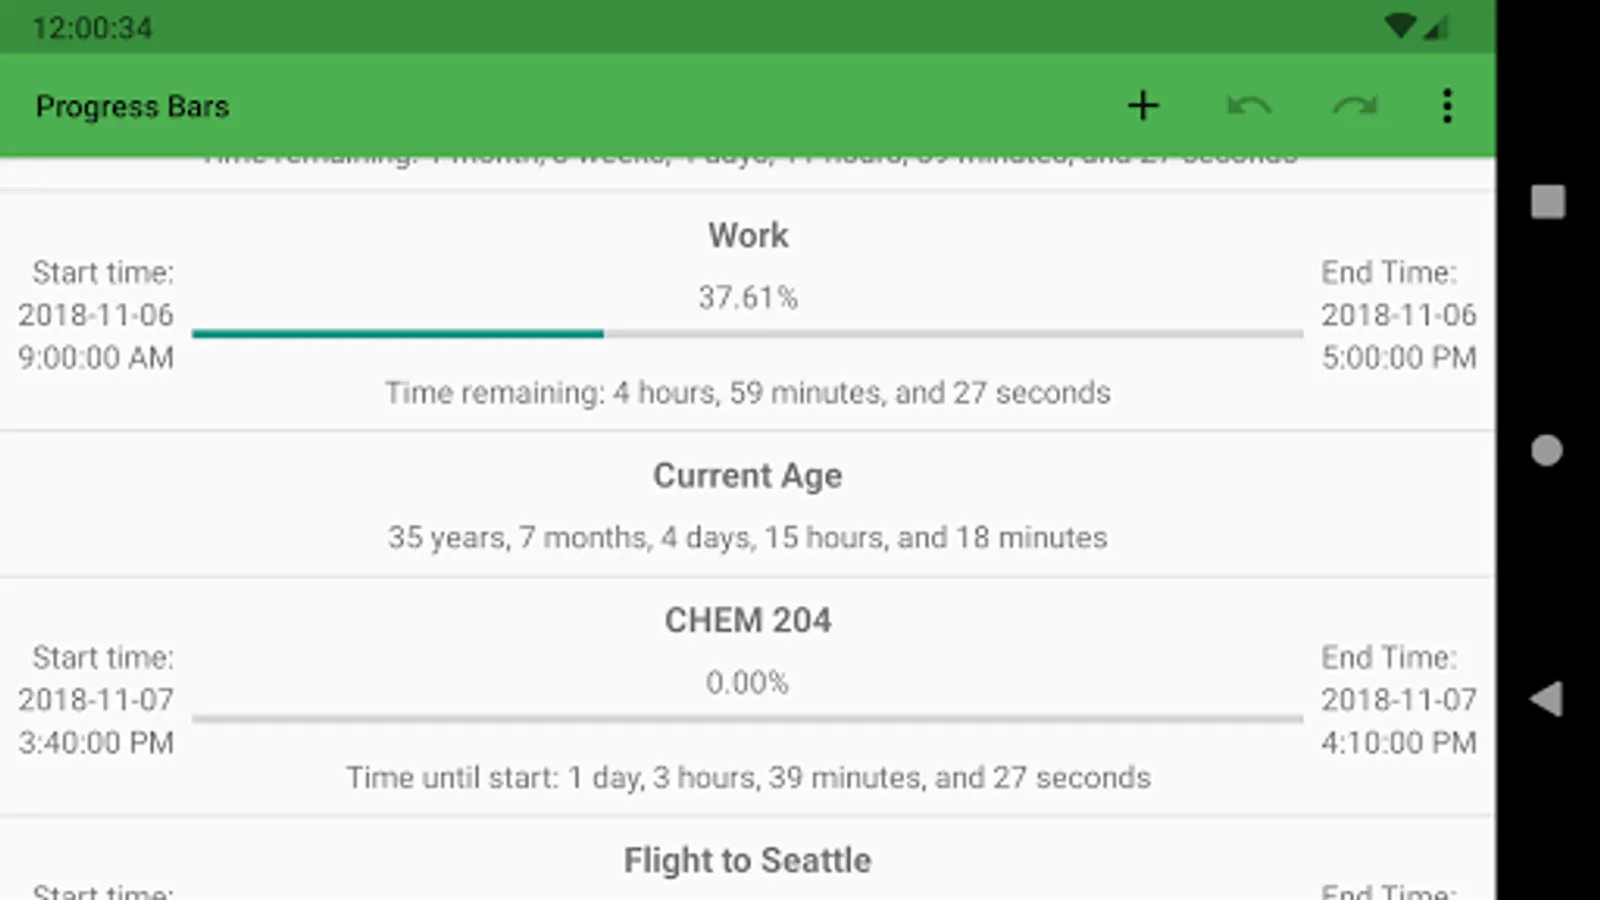The image size is (1600, 900).
Task: Tap the Work time remaining text
Action: coord(747,393)
